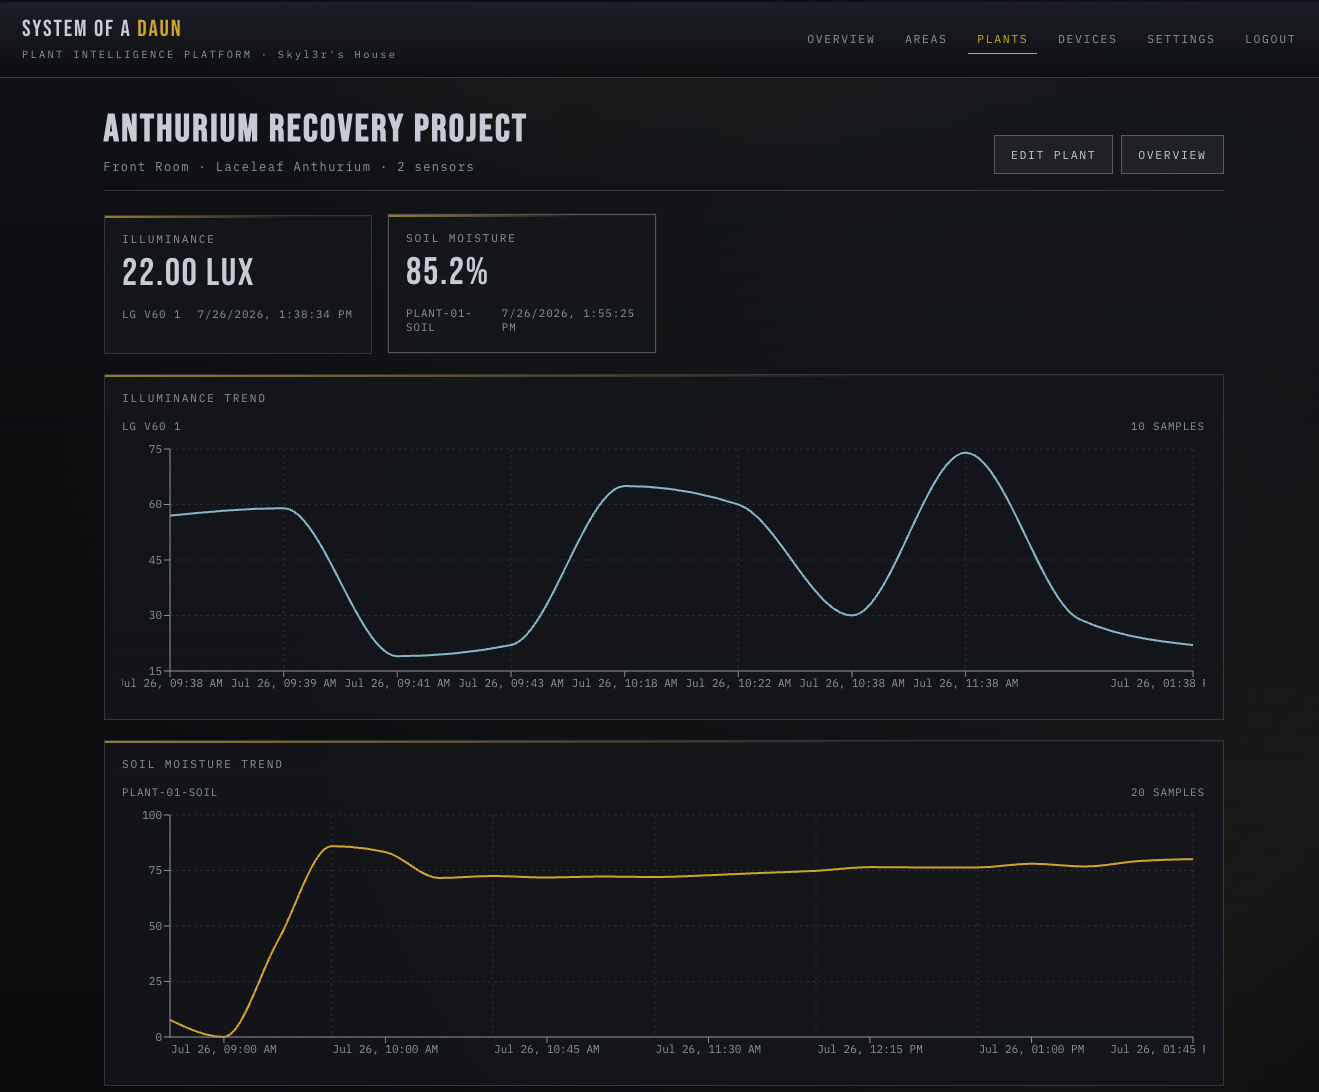Open the Overview nav item

coord(841,39)
